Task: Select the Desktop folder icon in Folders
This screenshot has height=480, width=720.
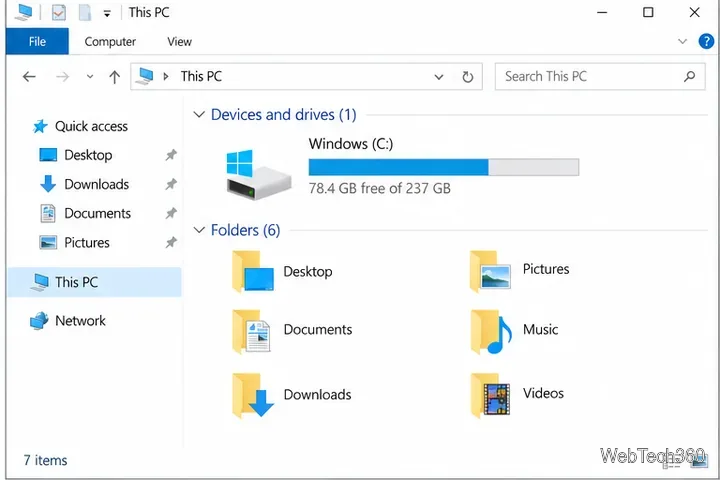Action: pyautogui.click(x=253, y=271)
